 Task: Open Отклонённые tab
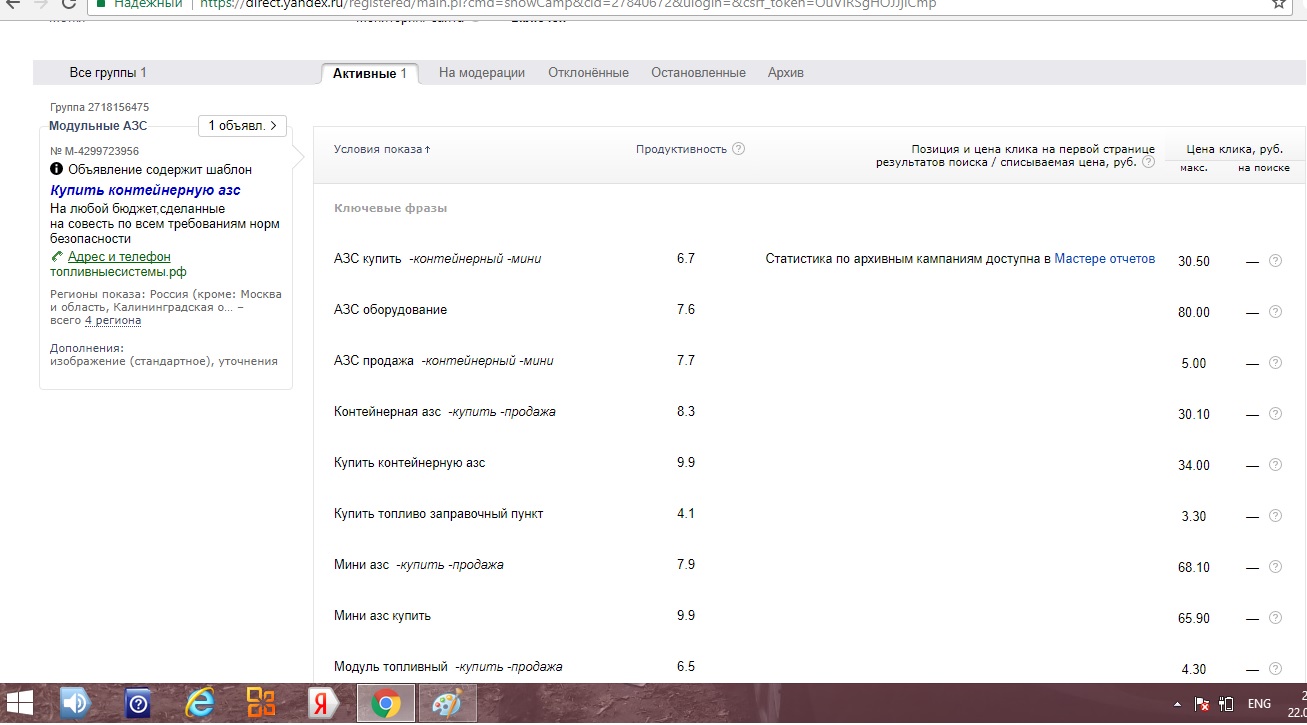[588, 73]
